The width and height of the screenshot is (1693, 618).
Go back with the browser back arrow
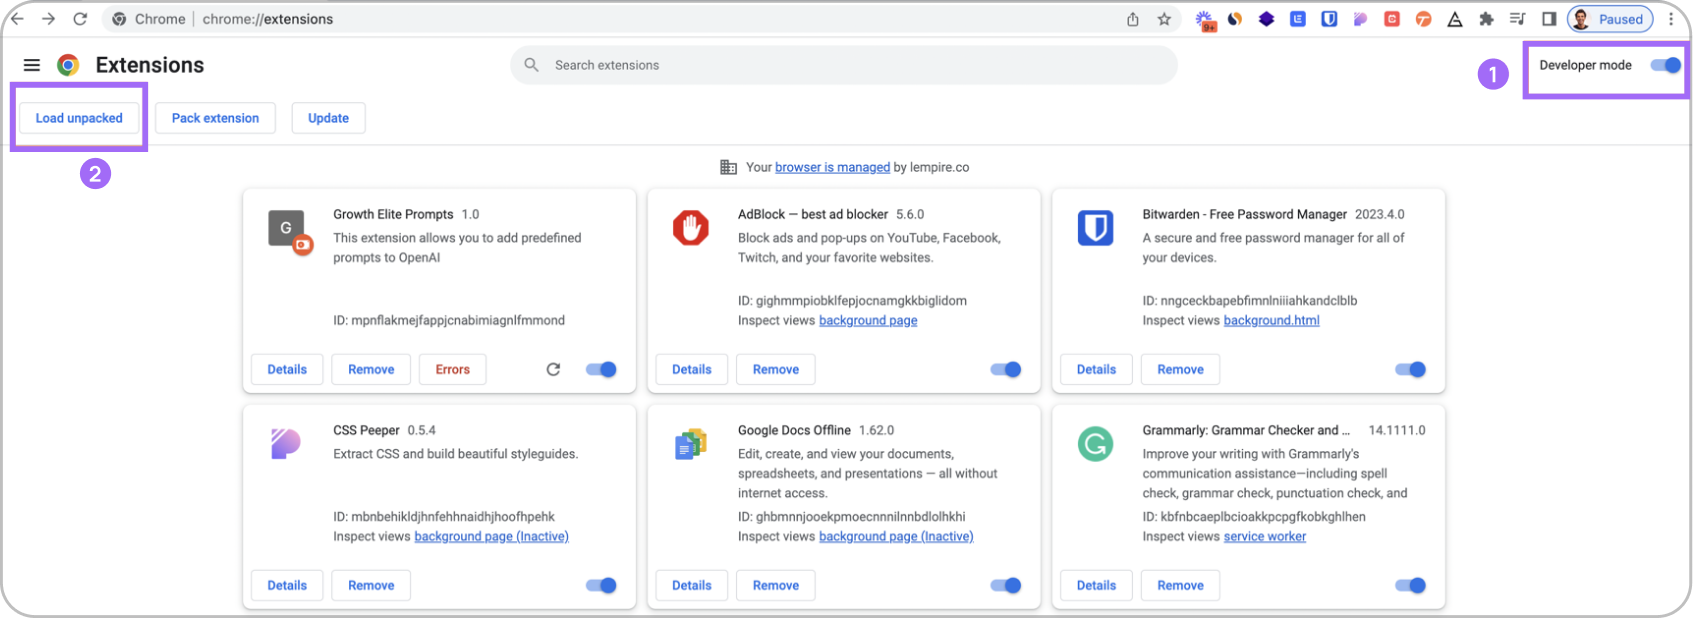(x=17, y=19)
